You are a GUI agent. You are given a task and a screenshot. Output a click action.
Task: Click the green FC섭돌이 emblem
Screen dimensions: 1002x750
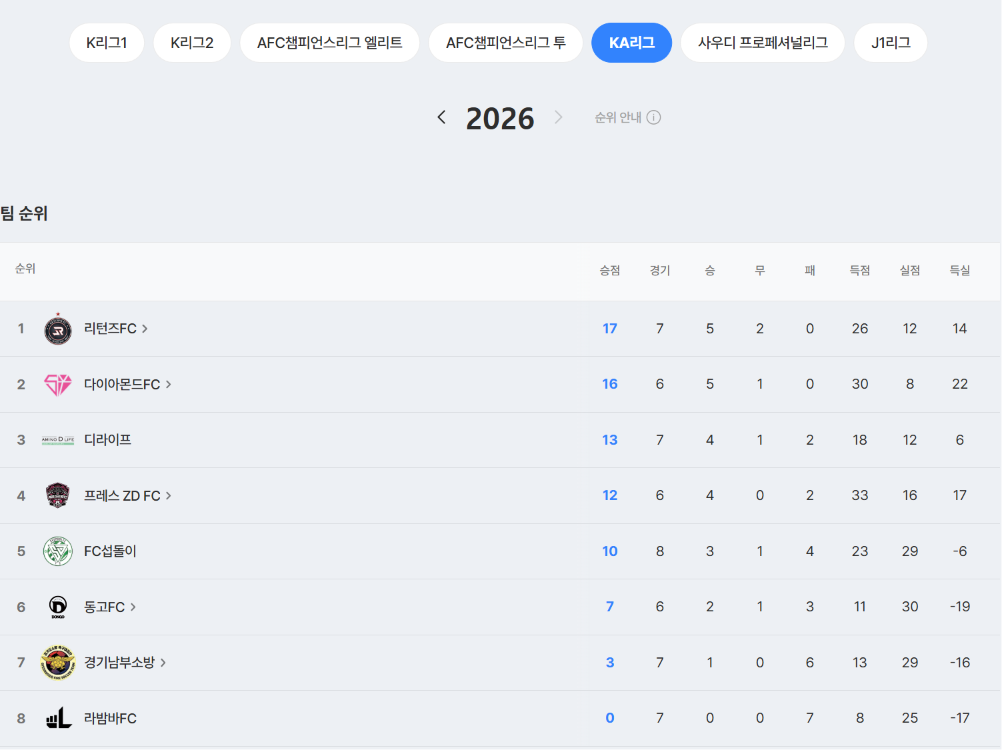tap(58, 551)
